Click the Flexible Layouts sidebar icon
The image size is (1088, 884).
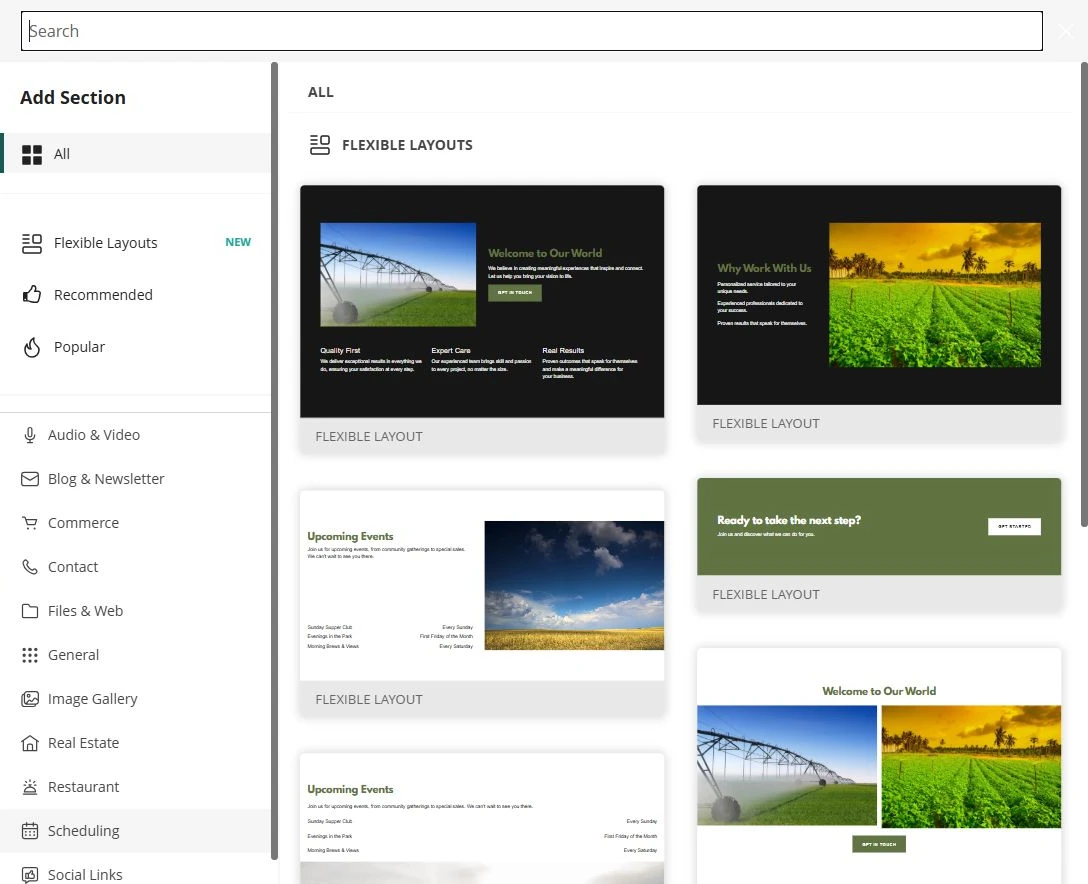(32, 243)
